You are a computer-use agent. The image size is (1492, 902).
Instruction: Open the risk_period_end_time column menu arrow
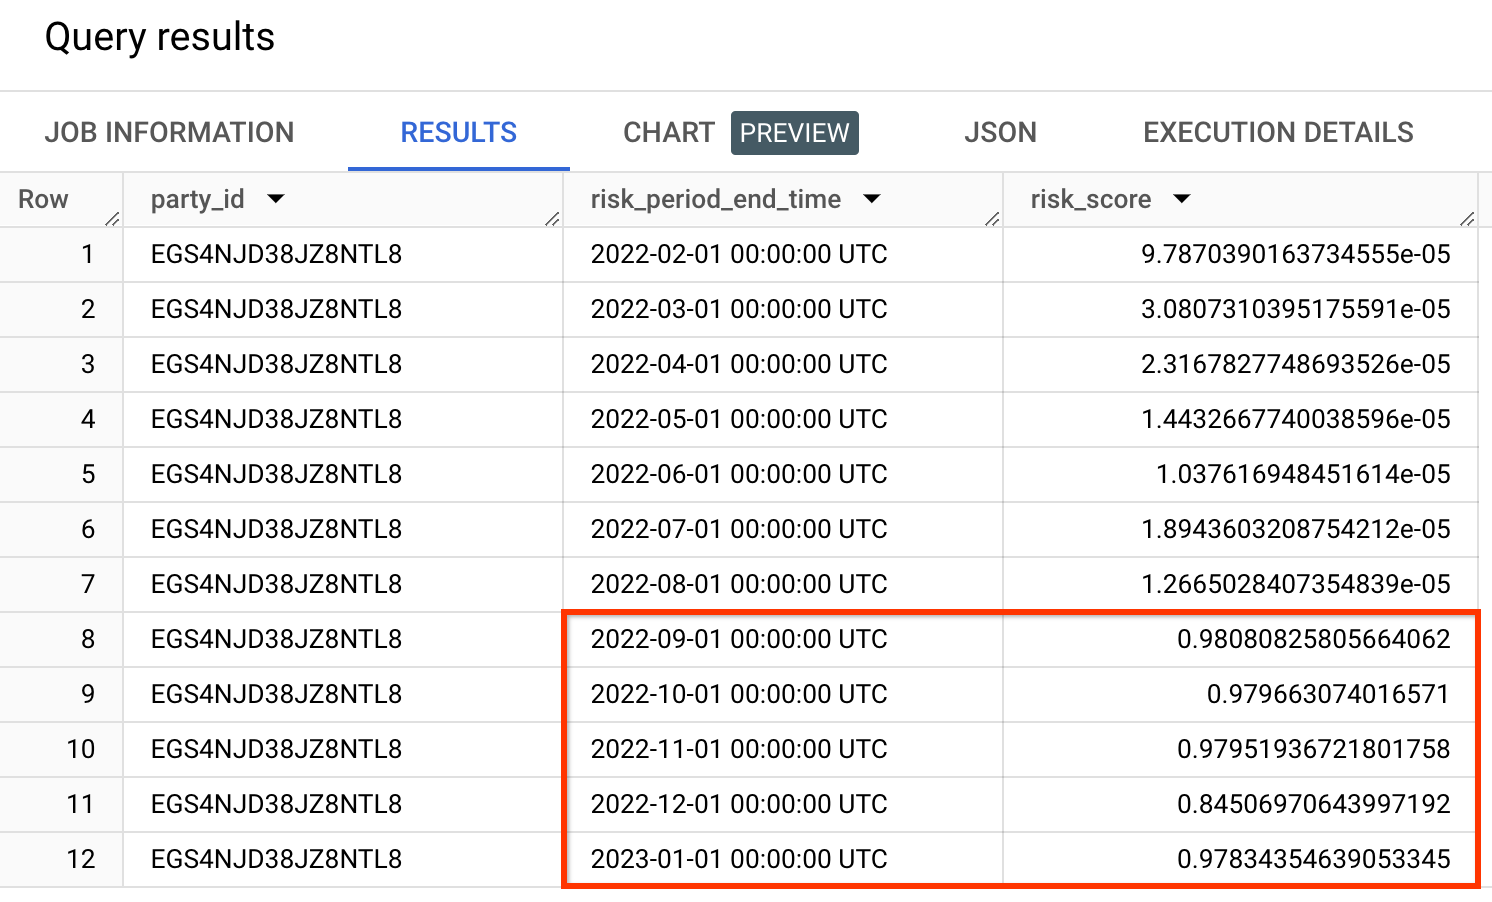click(871, 199)
